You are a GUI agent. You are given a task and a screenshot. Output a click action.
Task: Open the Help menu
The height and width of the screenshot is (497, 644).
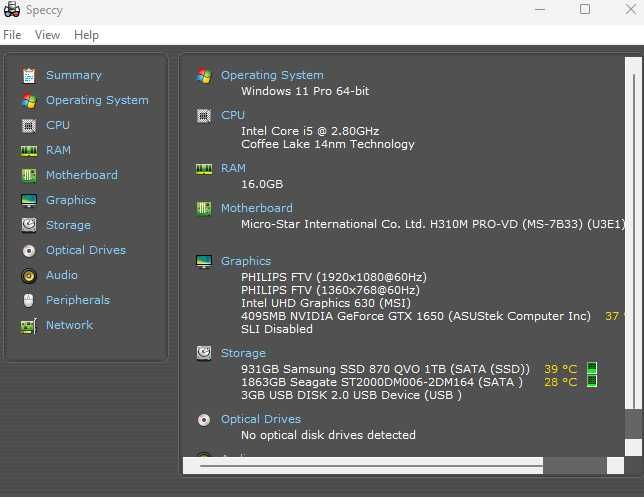click(86, 35)
